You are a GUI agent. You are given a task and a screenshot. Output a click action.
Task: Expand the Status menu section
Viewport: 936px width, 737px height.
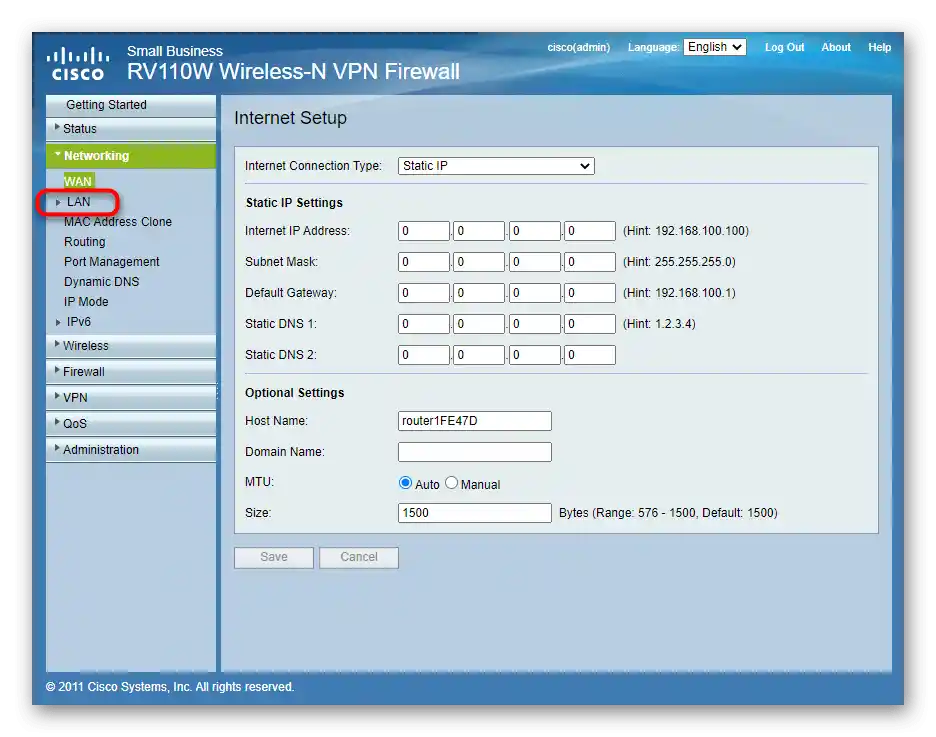tap(131, 129)
